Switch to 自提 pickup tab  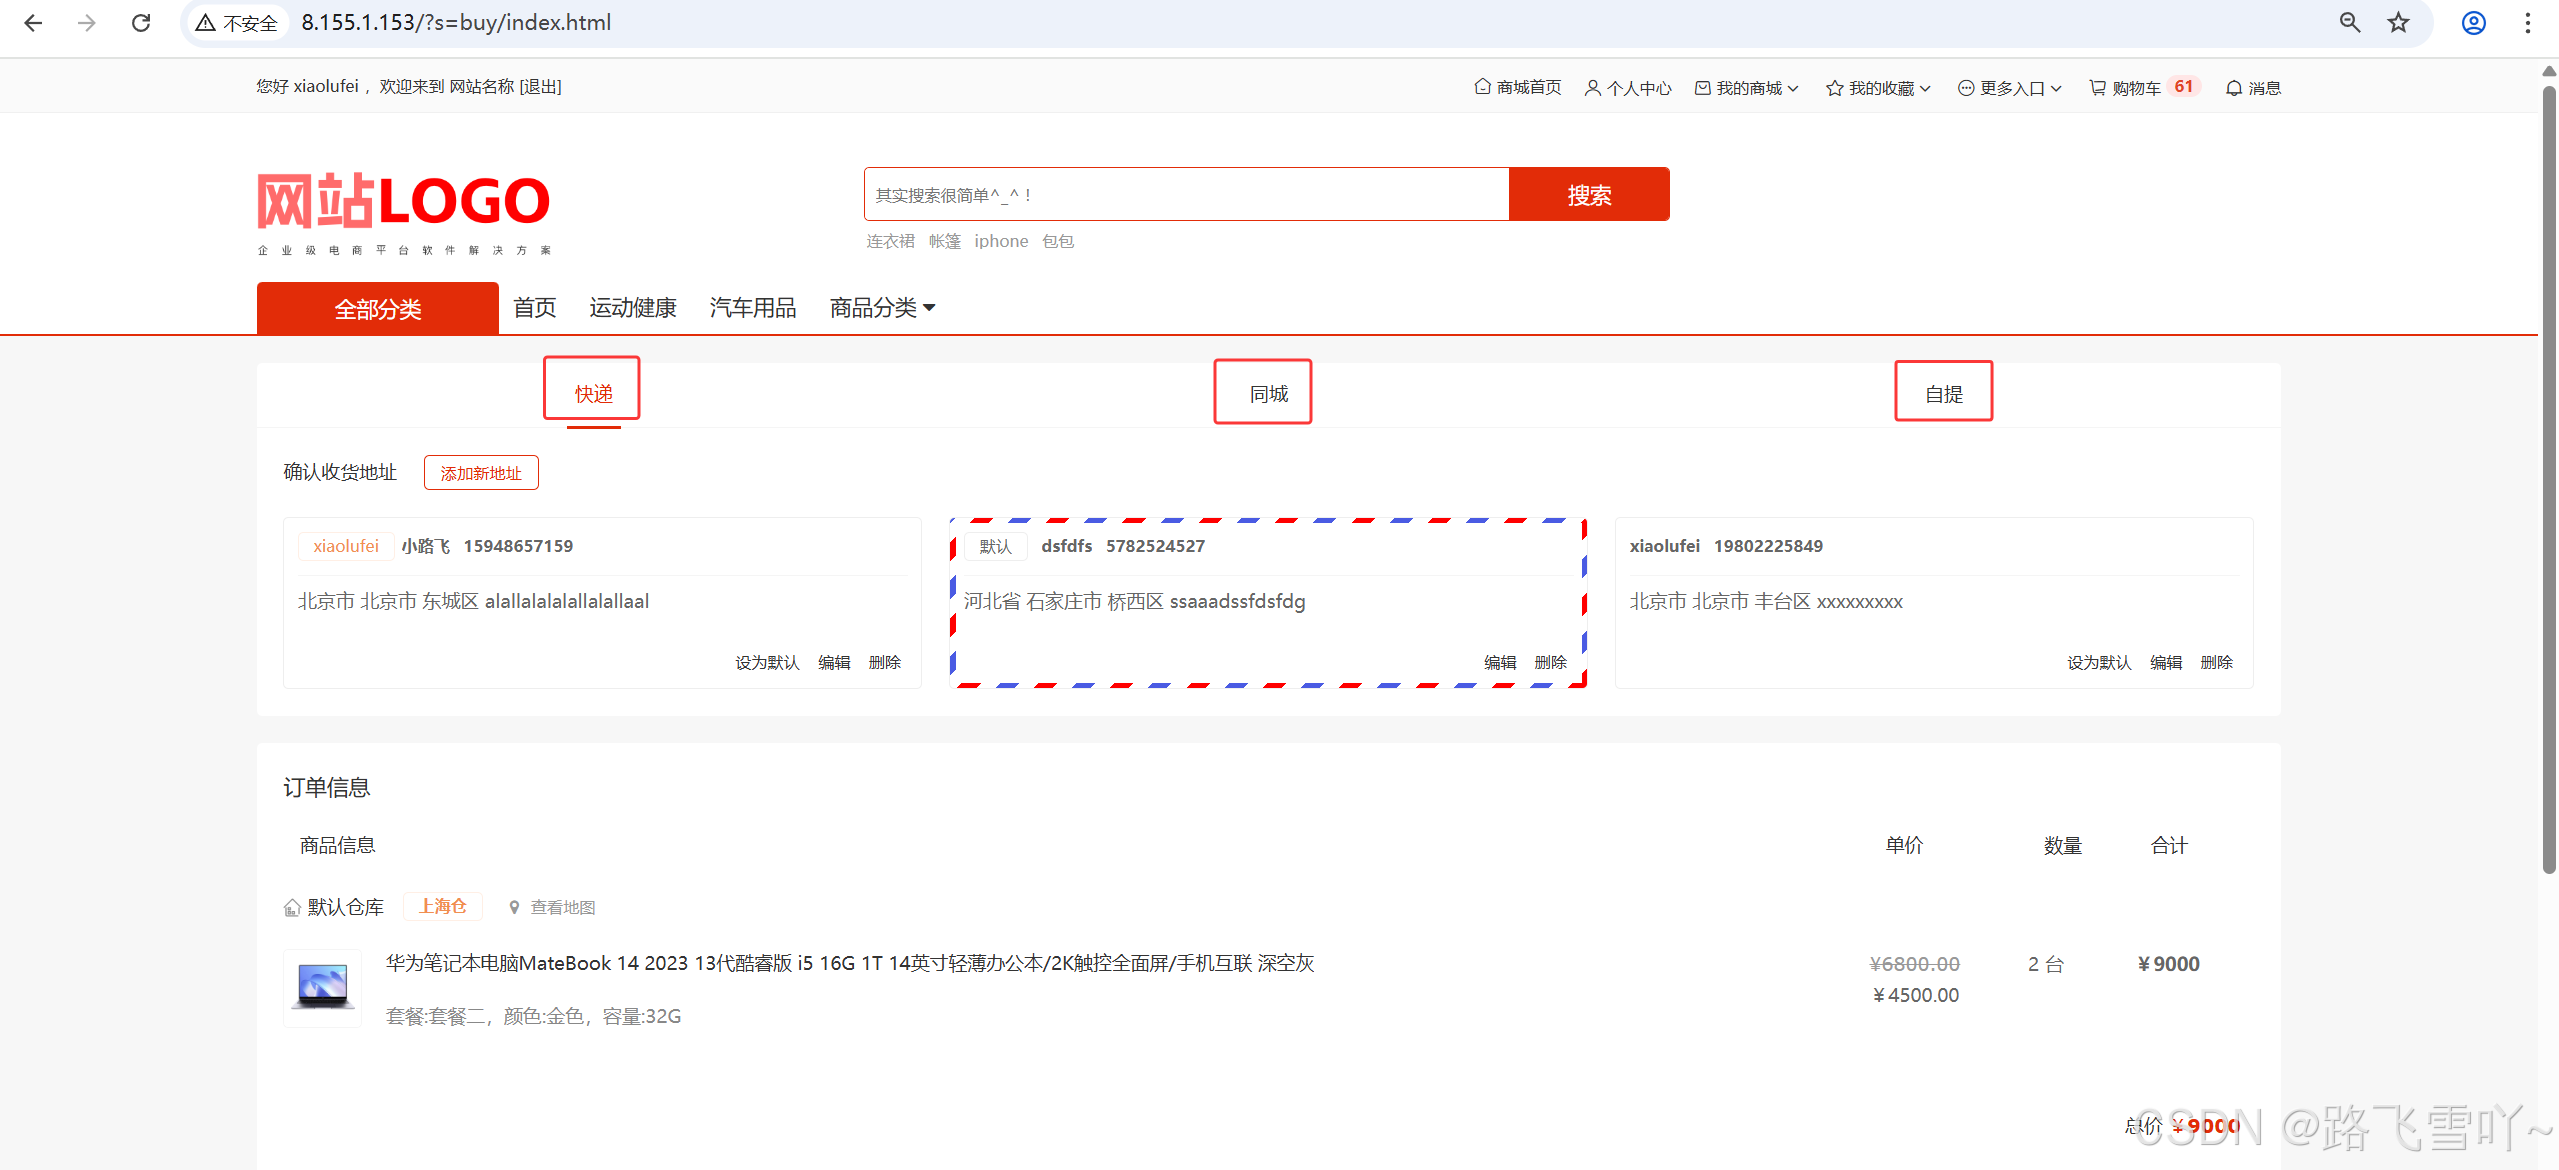click(1943, 394)
